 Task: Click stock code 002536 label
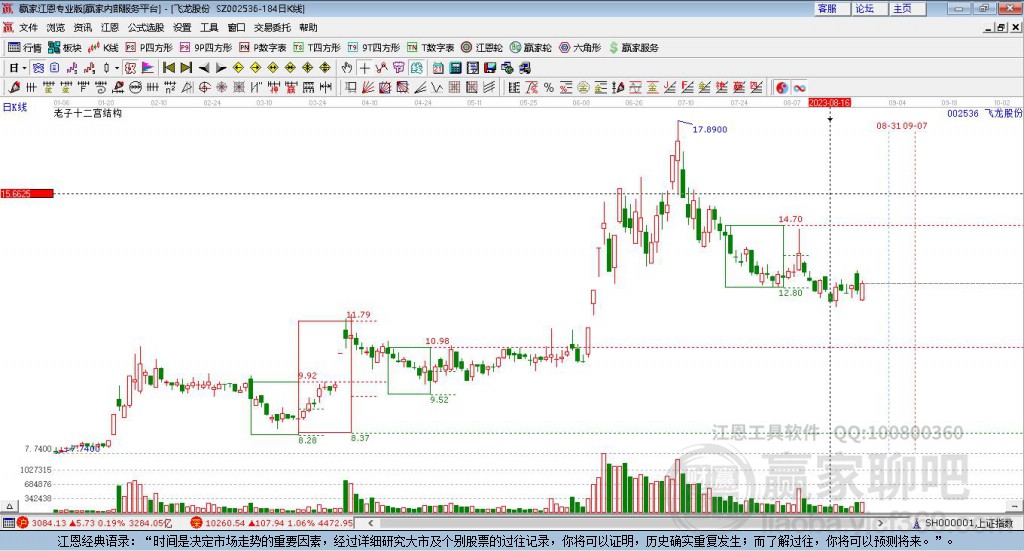pos(963,113)
